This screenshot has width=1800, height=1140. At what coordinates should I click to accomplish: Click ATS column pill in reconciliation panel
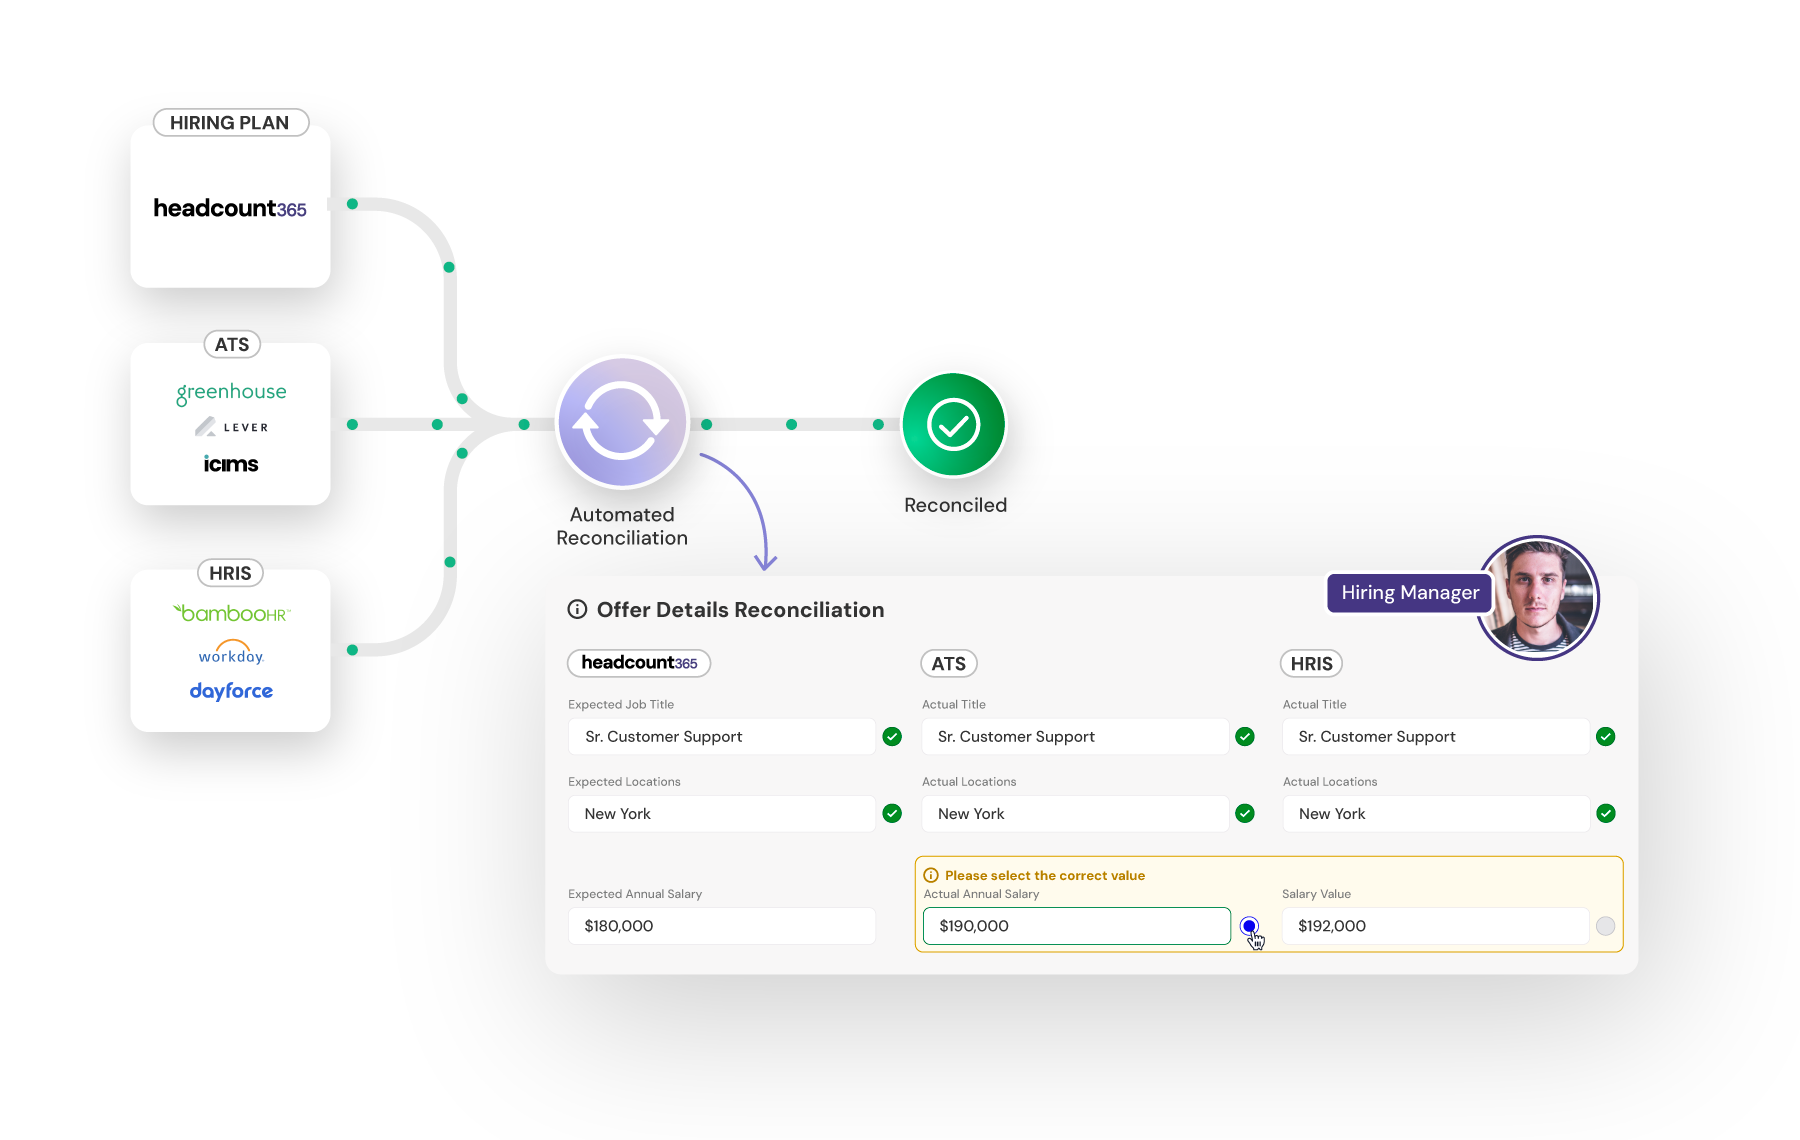click(949, 663)
